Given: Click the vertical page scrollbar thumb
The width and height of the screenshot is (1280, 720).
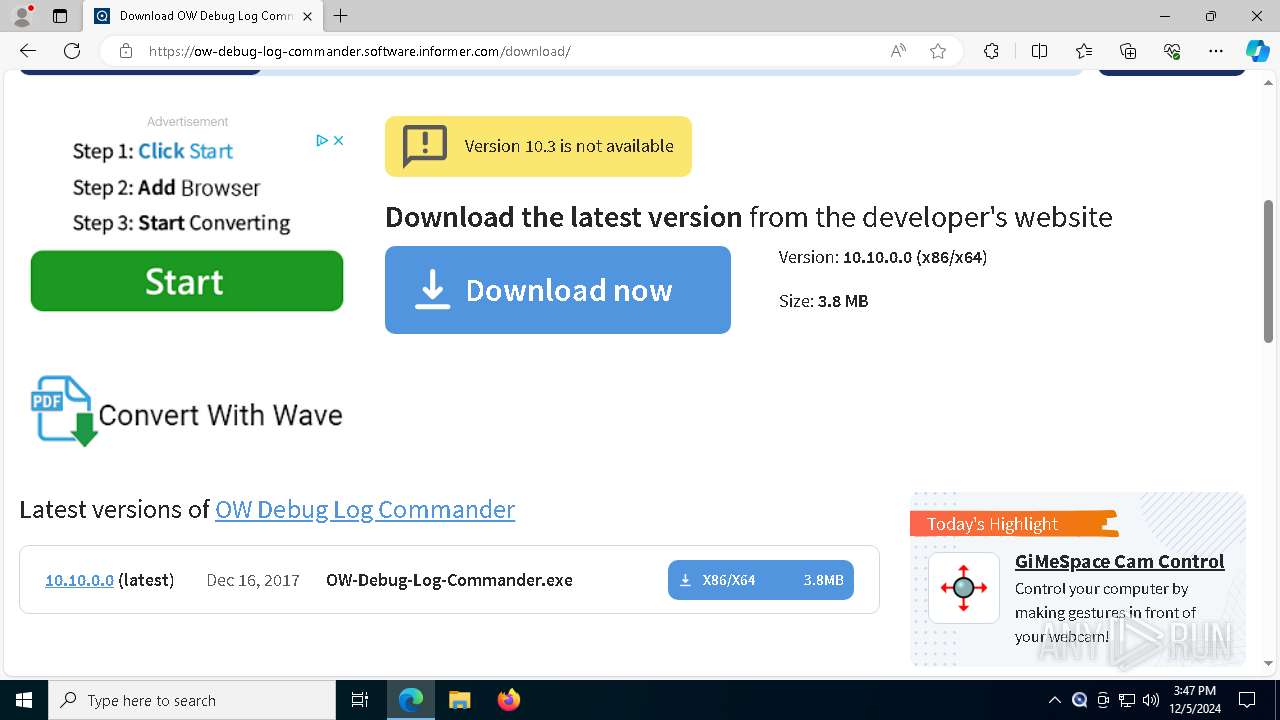Looking at the screenshot, I should [1268, 272].
